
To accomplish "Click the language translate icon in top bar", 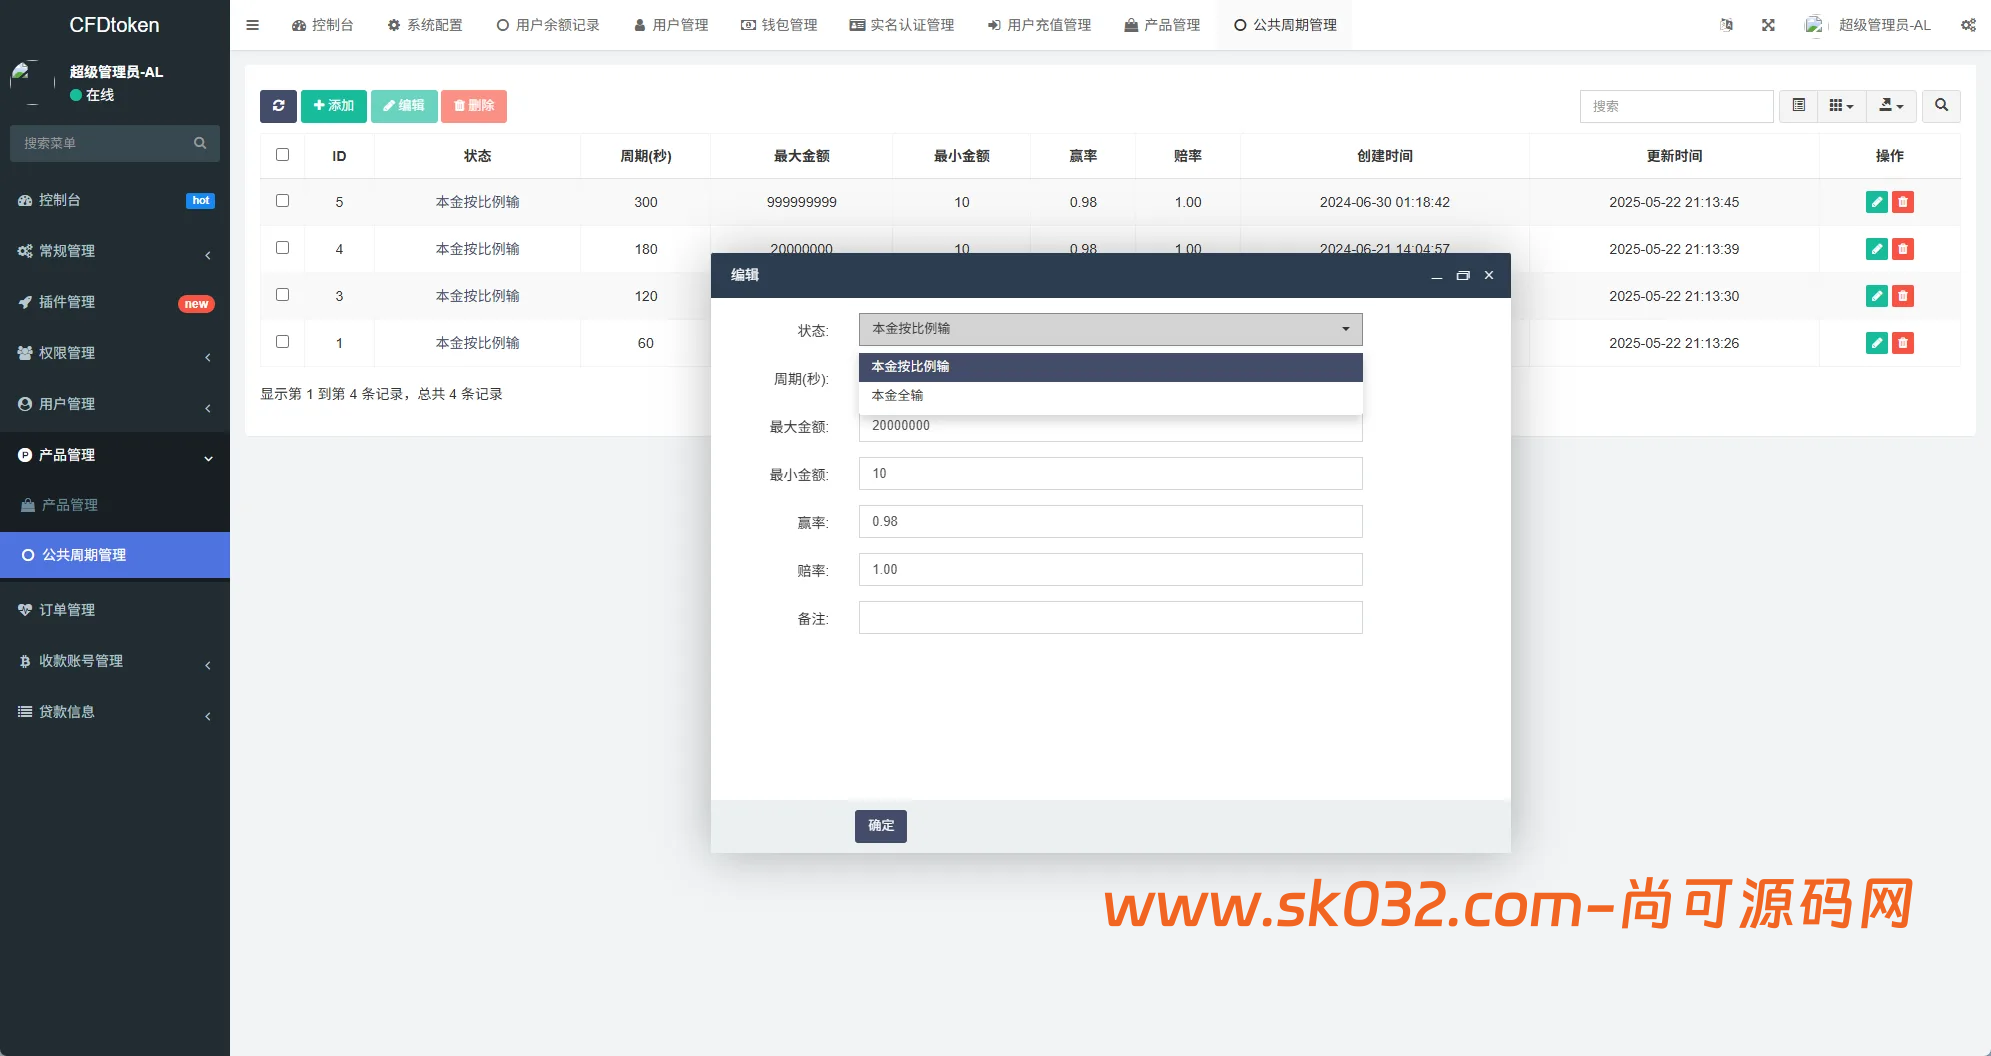I will [1726, 25].
